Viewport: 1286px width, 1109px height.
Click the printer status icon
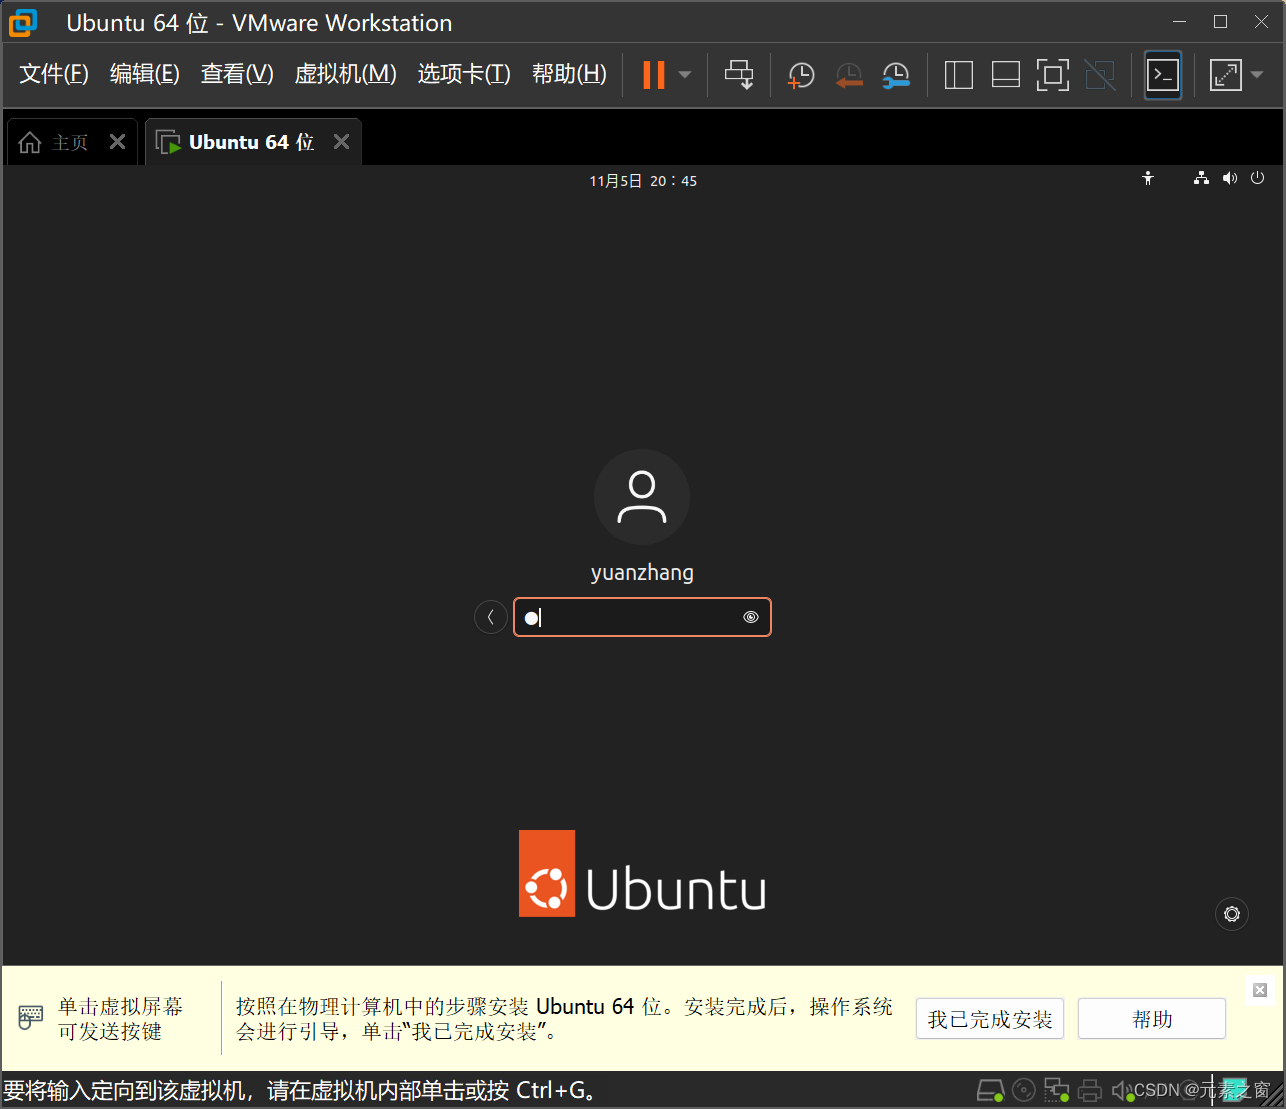[x=1090, y=1090]
